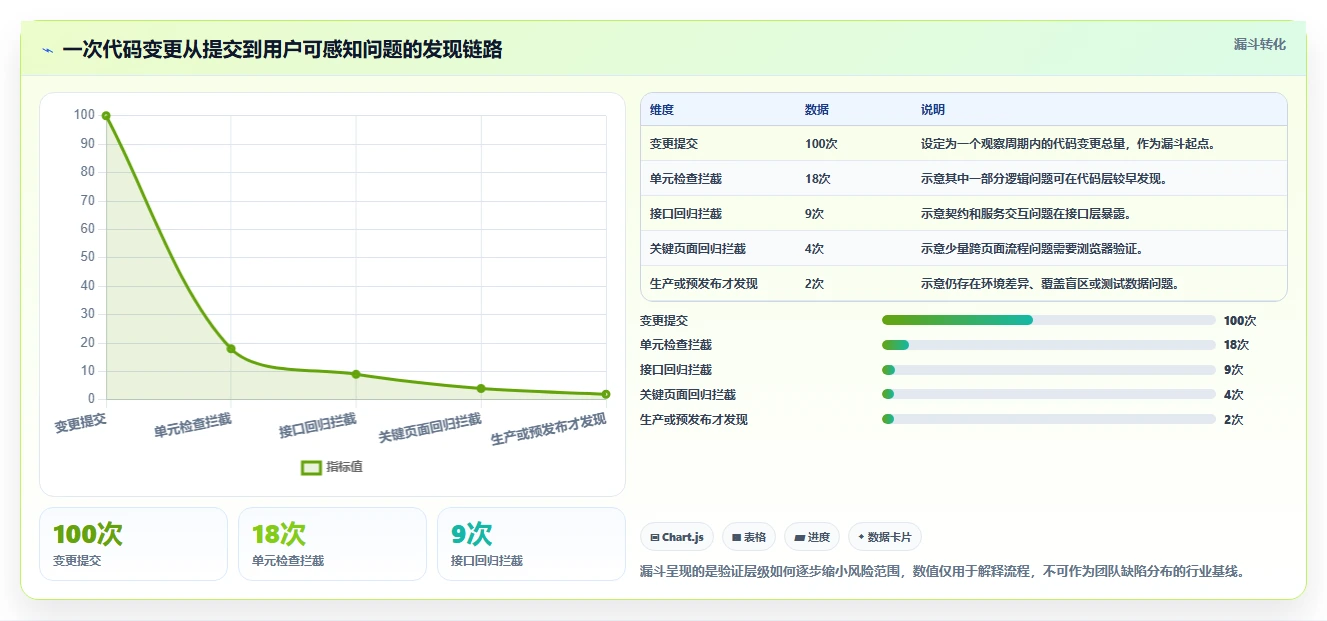The height and width of the screenshot is (621, 1327).
Task: Select the 生产或预发布才发现 table row cell
Action: click(704, 284)
